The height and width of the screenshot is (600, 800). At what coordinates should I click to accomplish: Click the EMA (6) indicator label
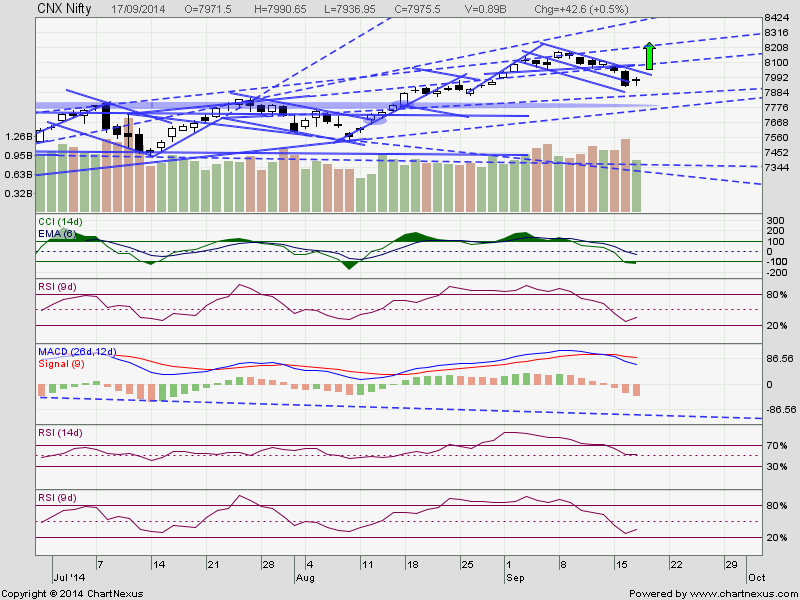(57, 234)
